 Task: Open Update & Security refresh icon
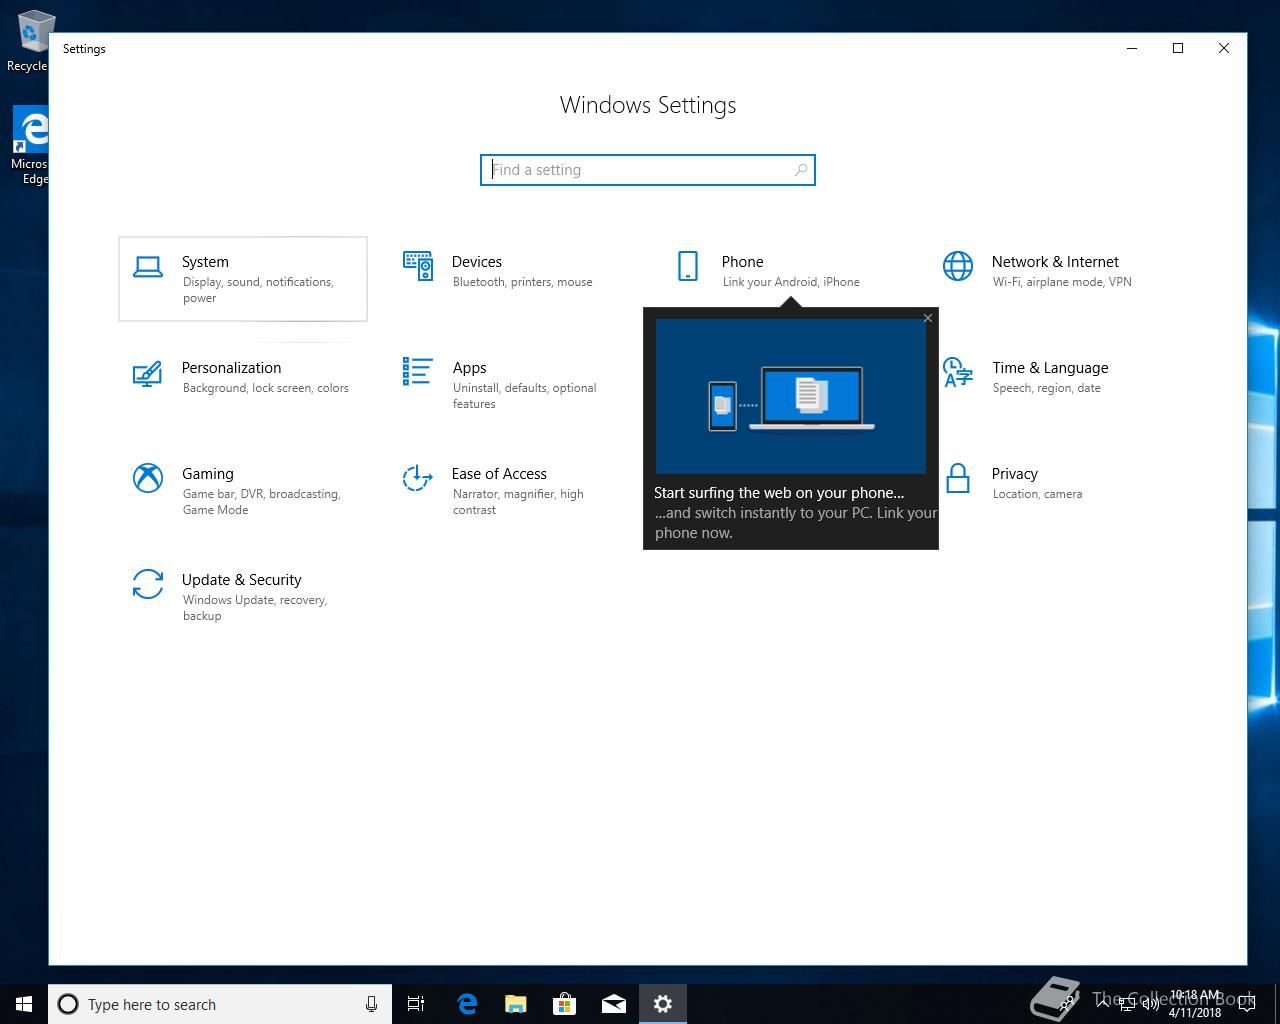pos(148,584)
